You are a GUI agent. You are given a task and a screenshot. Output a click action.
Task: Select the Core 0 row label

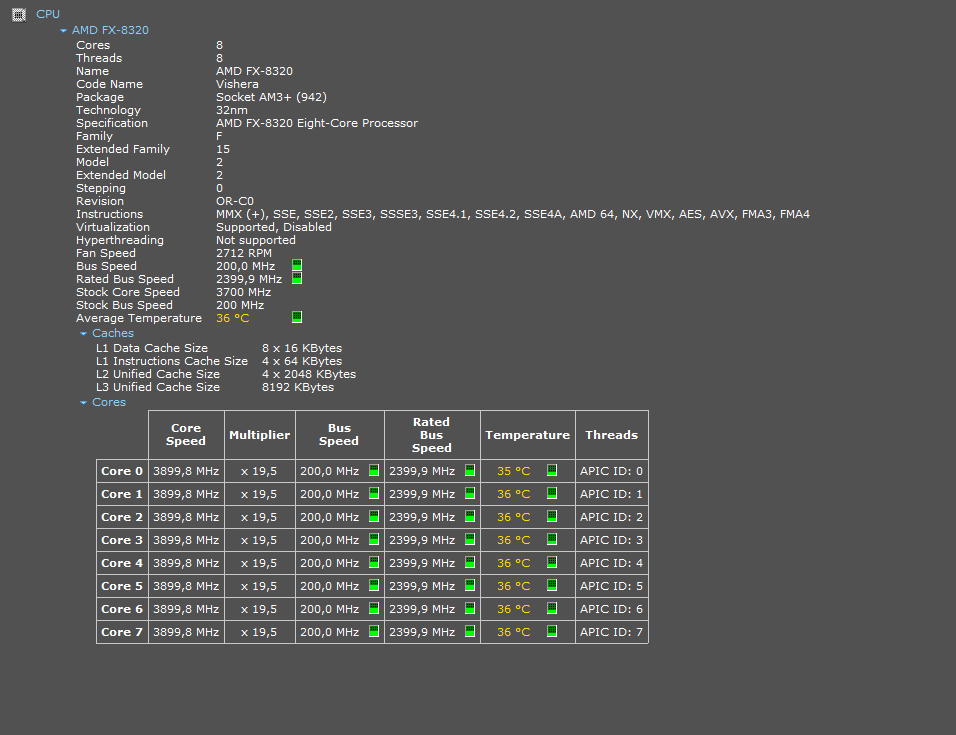(122, 471)
